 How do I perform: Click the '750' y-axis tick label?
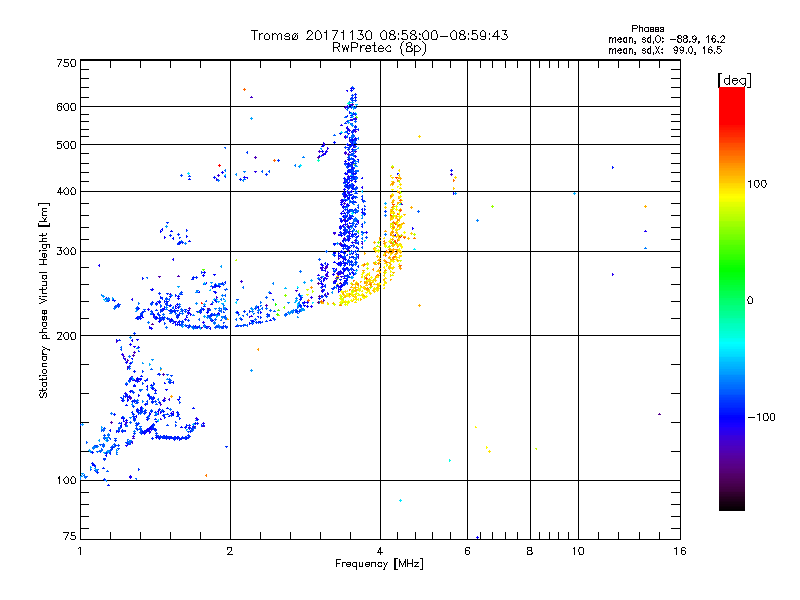click(66, 63)
